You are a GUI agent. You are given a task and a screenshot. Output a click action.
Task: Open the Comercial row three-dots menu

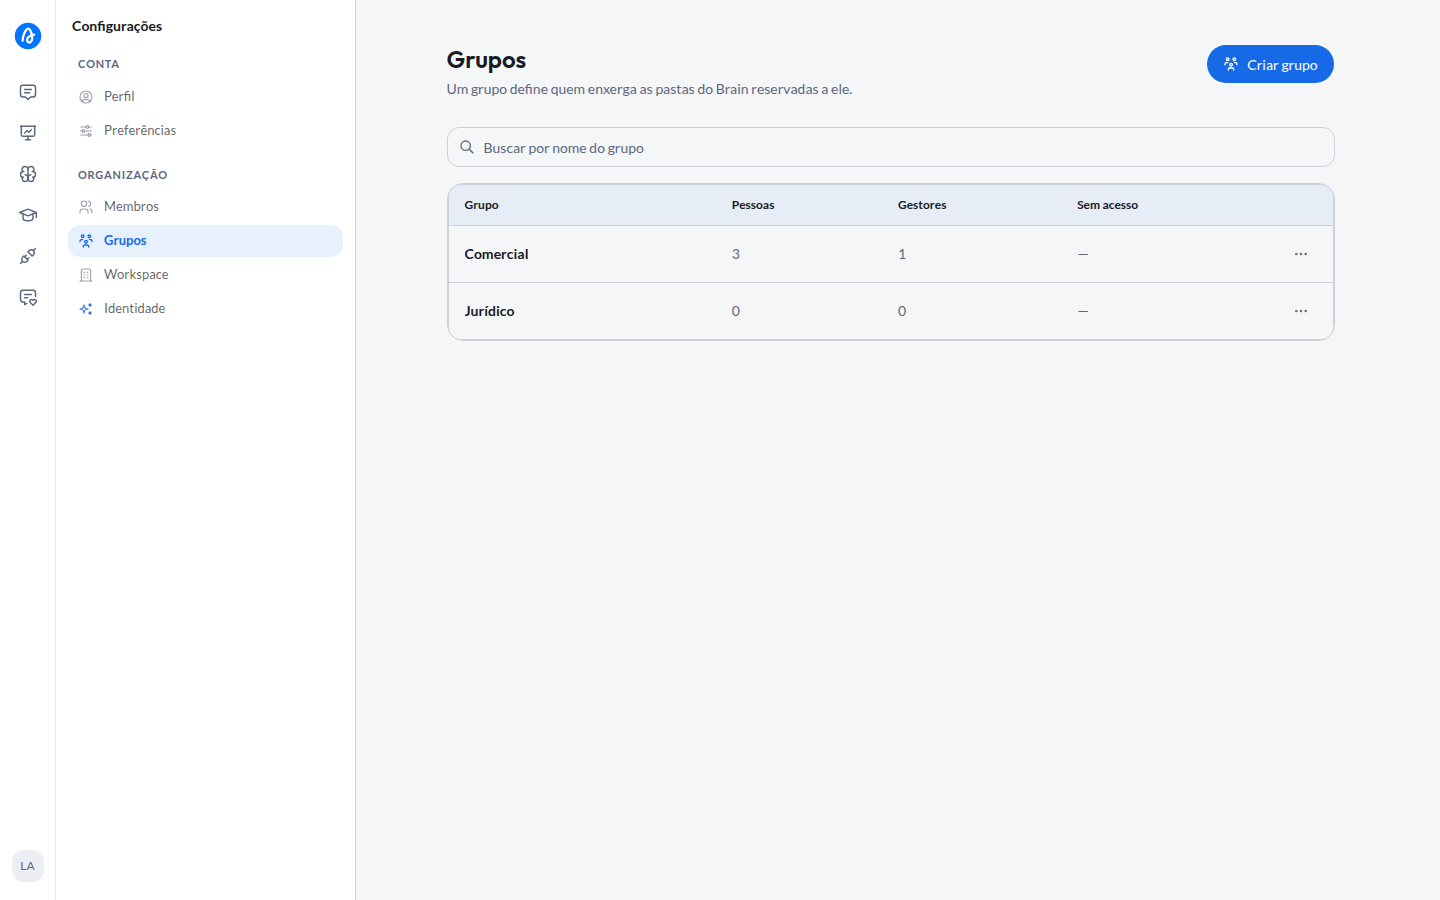point(1301,254)
